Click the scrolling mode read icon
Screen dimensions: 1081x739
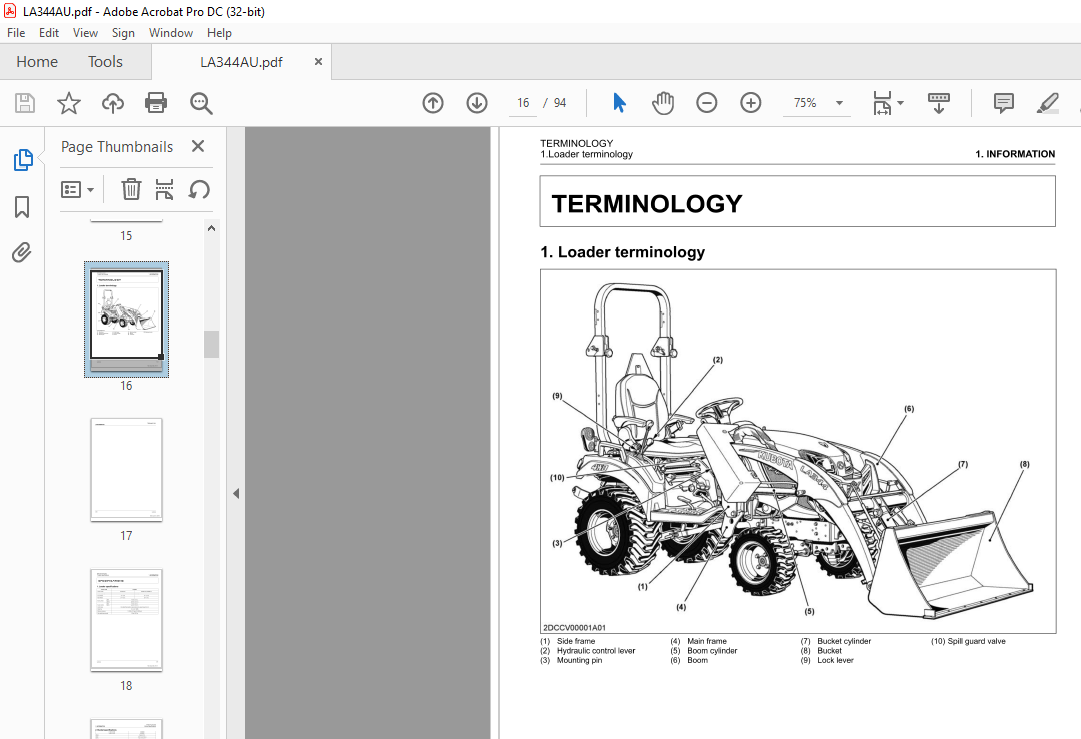(x=938, y=103)
